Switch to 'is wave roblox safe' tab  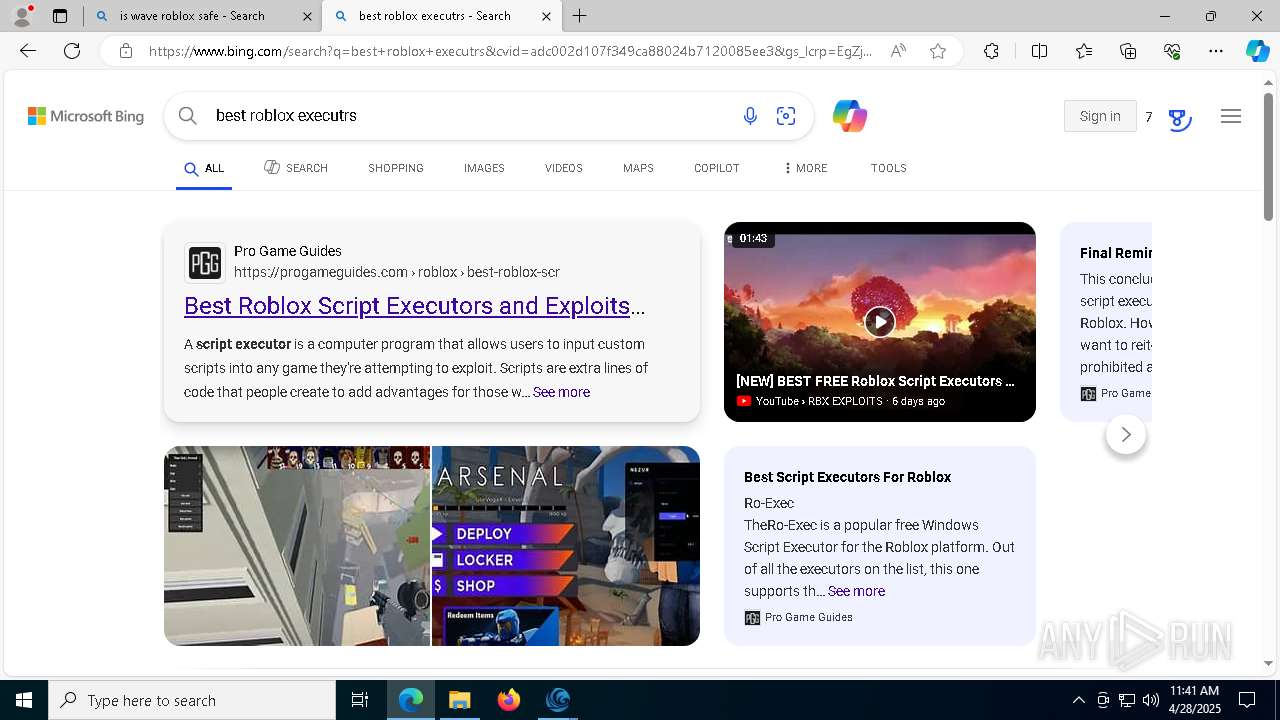tap(202, 16)
